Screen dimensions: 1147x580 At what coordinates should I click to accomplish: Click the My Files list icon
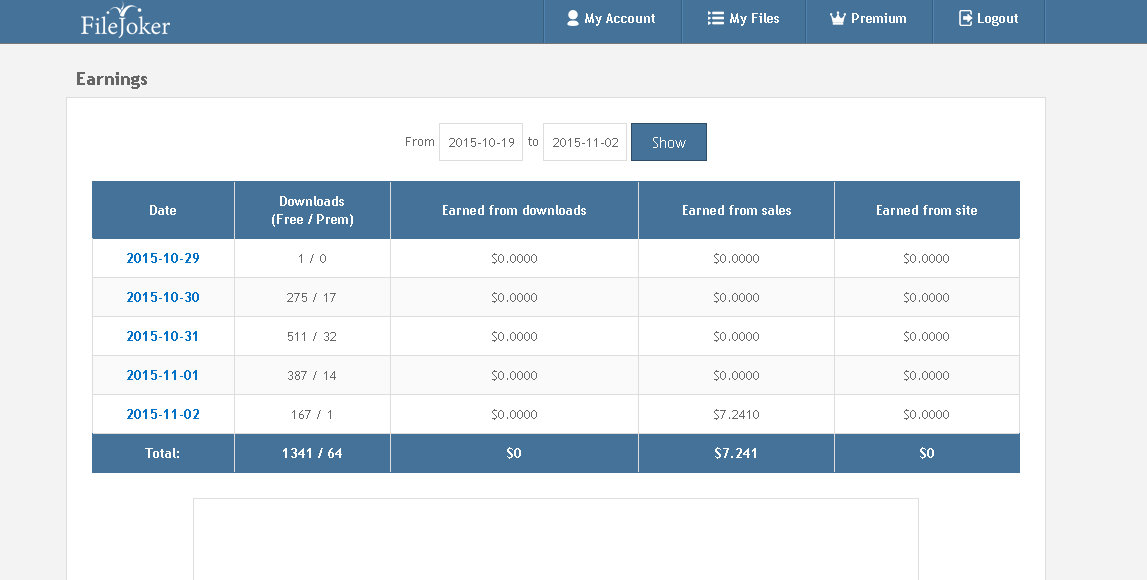pyautogui.click(x=715, y=18)
